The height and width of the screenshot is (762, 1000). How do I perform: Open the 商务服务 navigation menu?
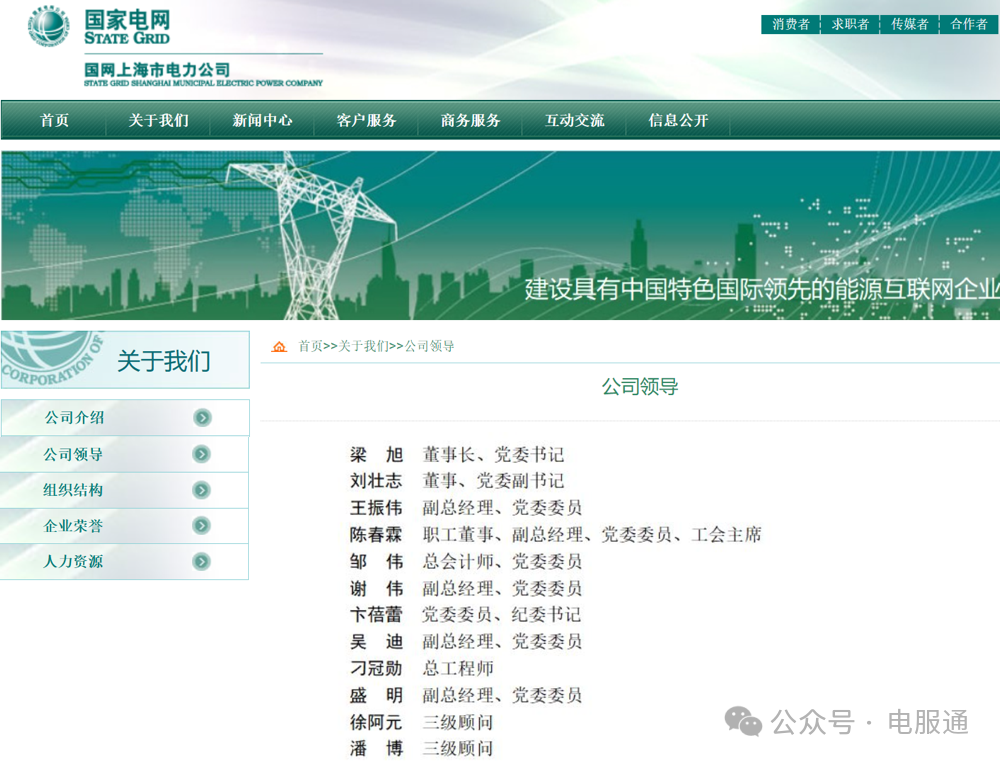coord(470,120)
